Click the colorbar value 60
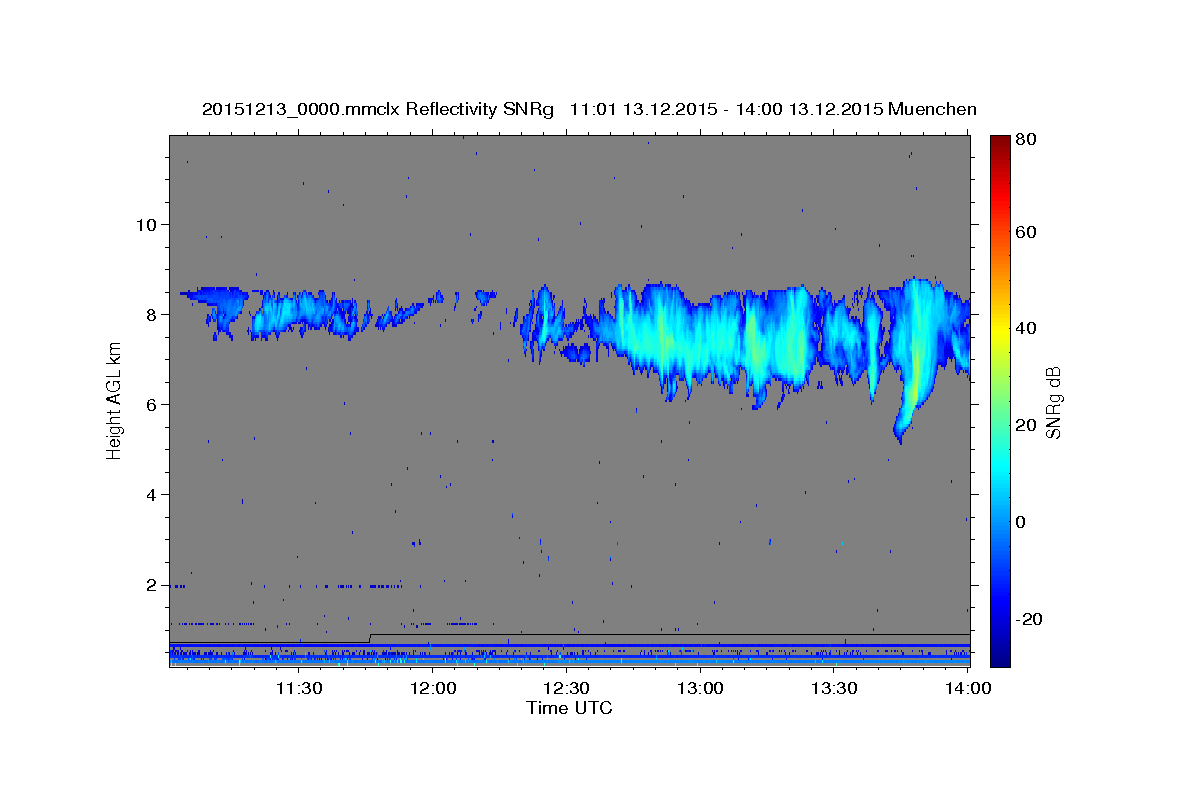 (x=1025, y=232)
